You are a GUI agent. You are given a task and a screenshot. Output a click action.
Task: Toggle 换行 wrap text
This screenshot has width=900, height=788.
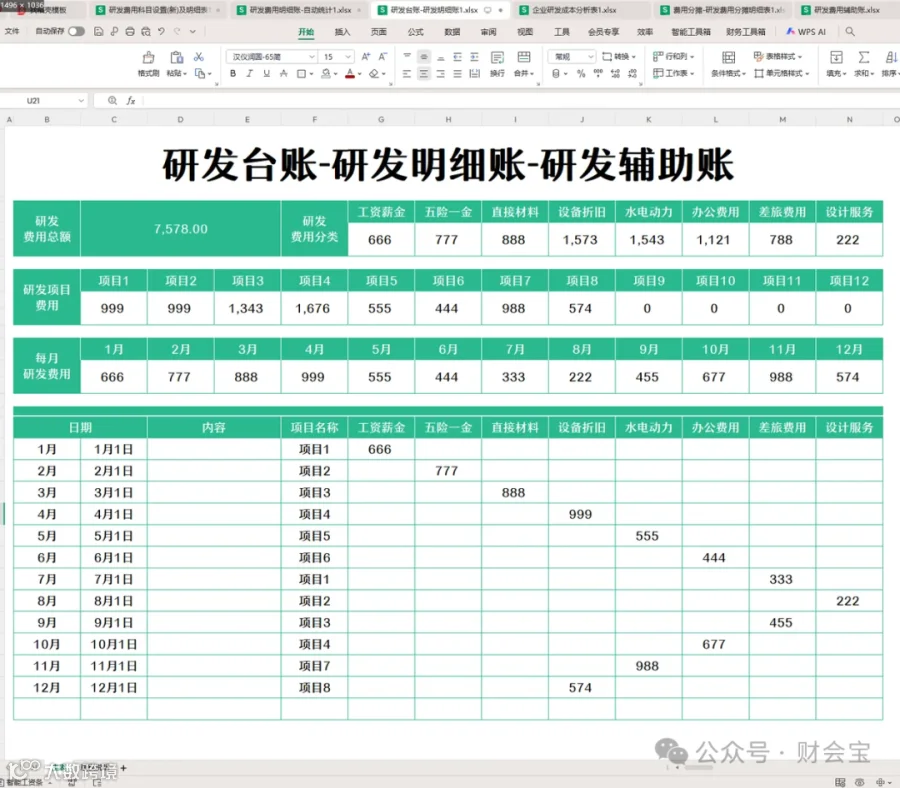(497, 64)
